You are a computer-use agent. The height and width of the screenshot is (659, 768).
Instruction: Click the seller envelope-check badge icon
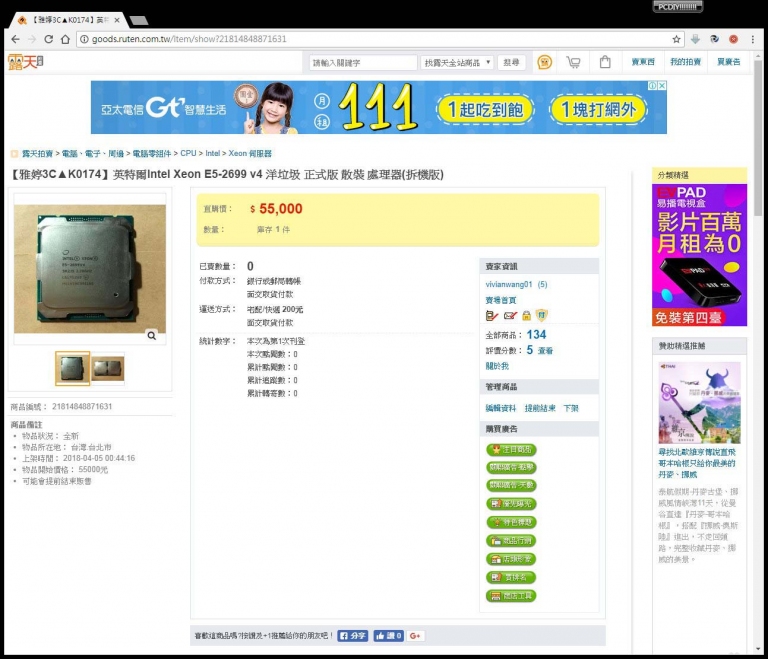(x=510, y=316)
